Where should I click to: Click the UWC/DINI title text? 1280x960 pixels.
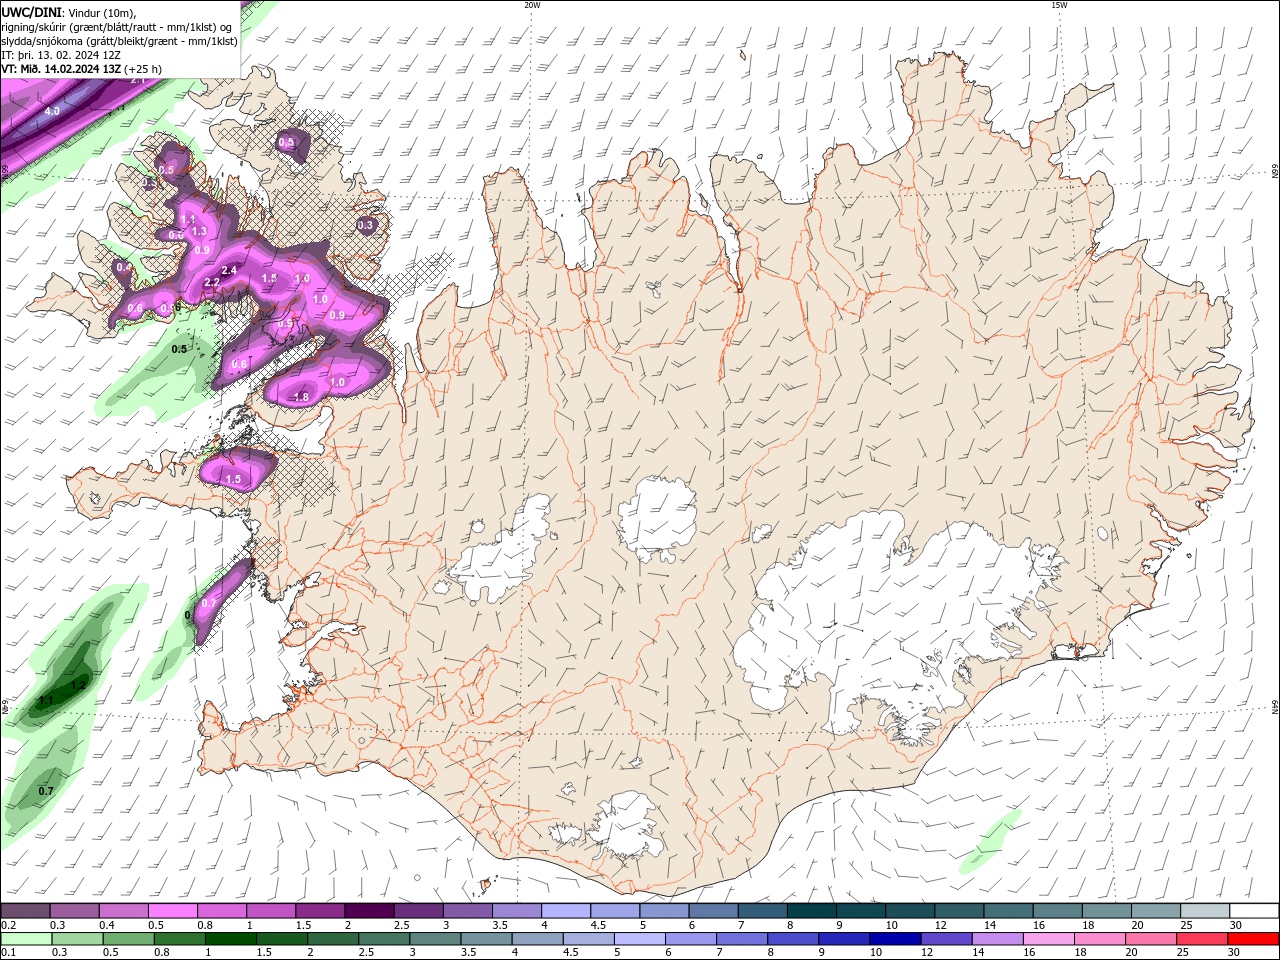32,12
